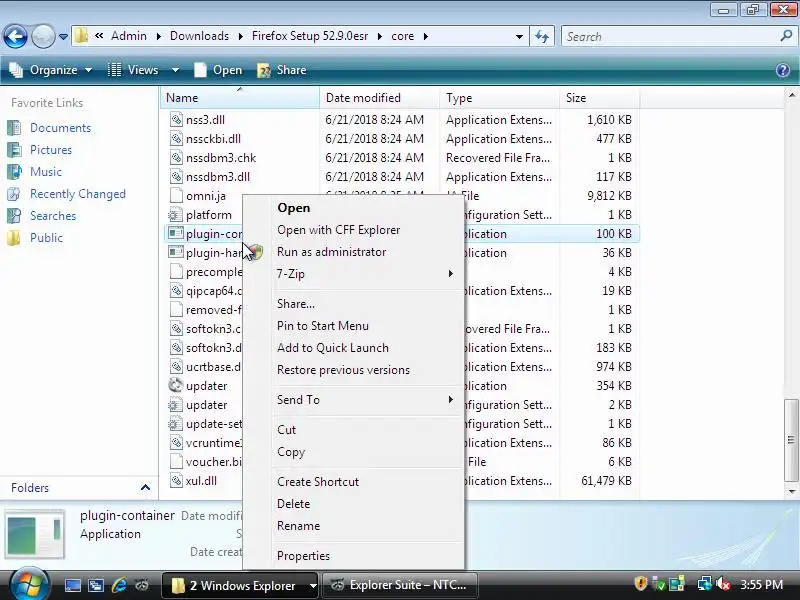
Task: Select the updater application icon
Action: pyautogui.click(x=176, y=386)
